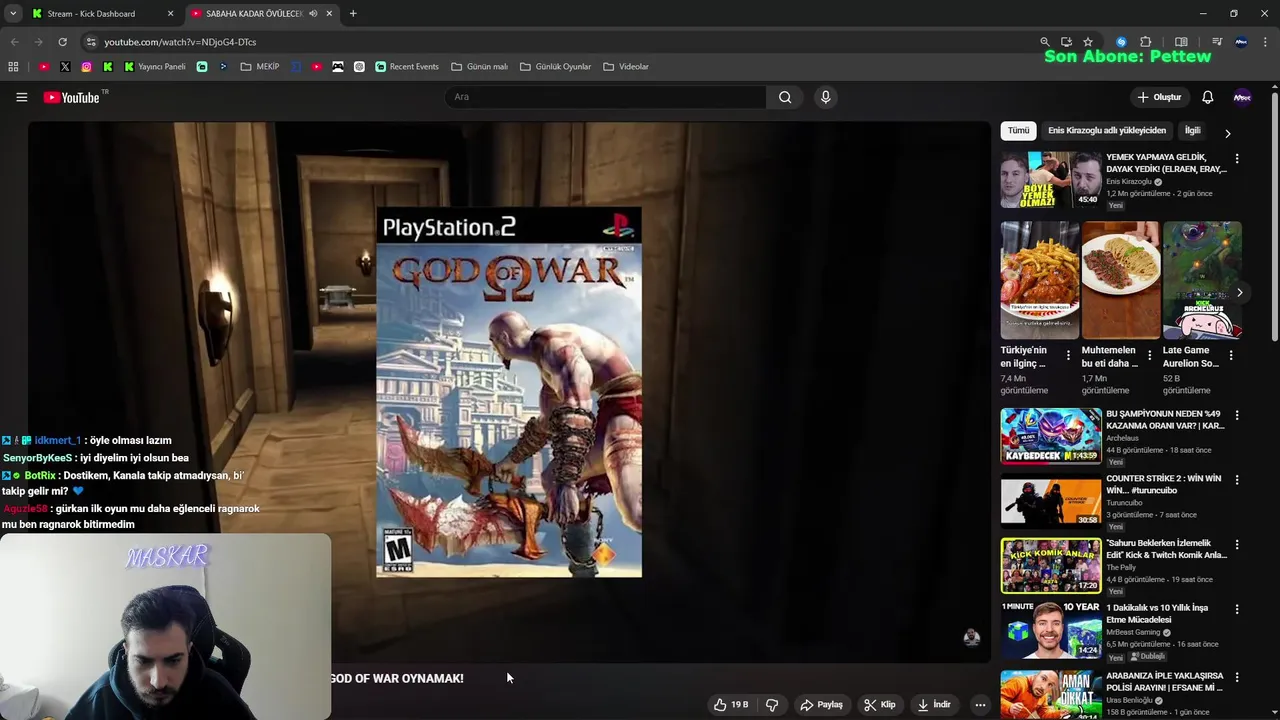Open the Kick bookmark icon

pos(108,67)
